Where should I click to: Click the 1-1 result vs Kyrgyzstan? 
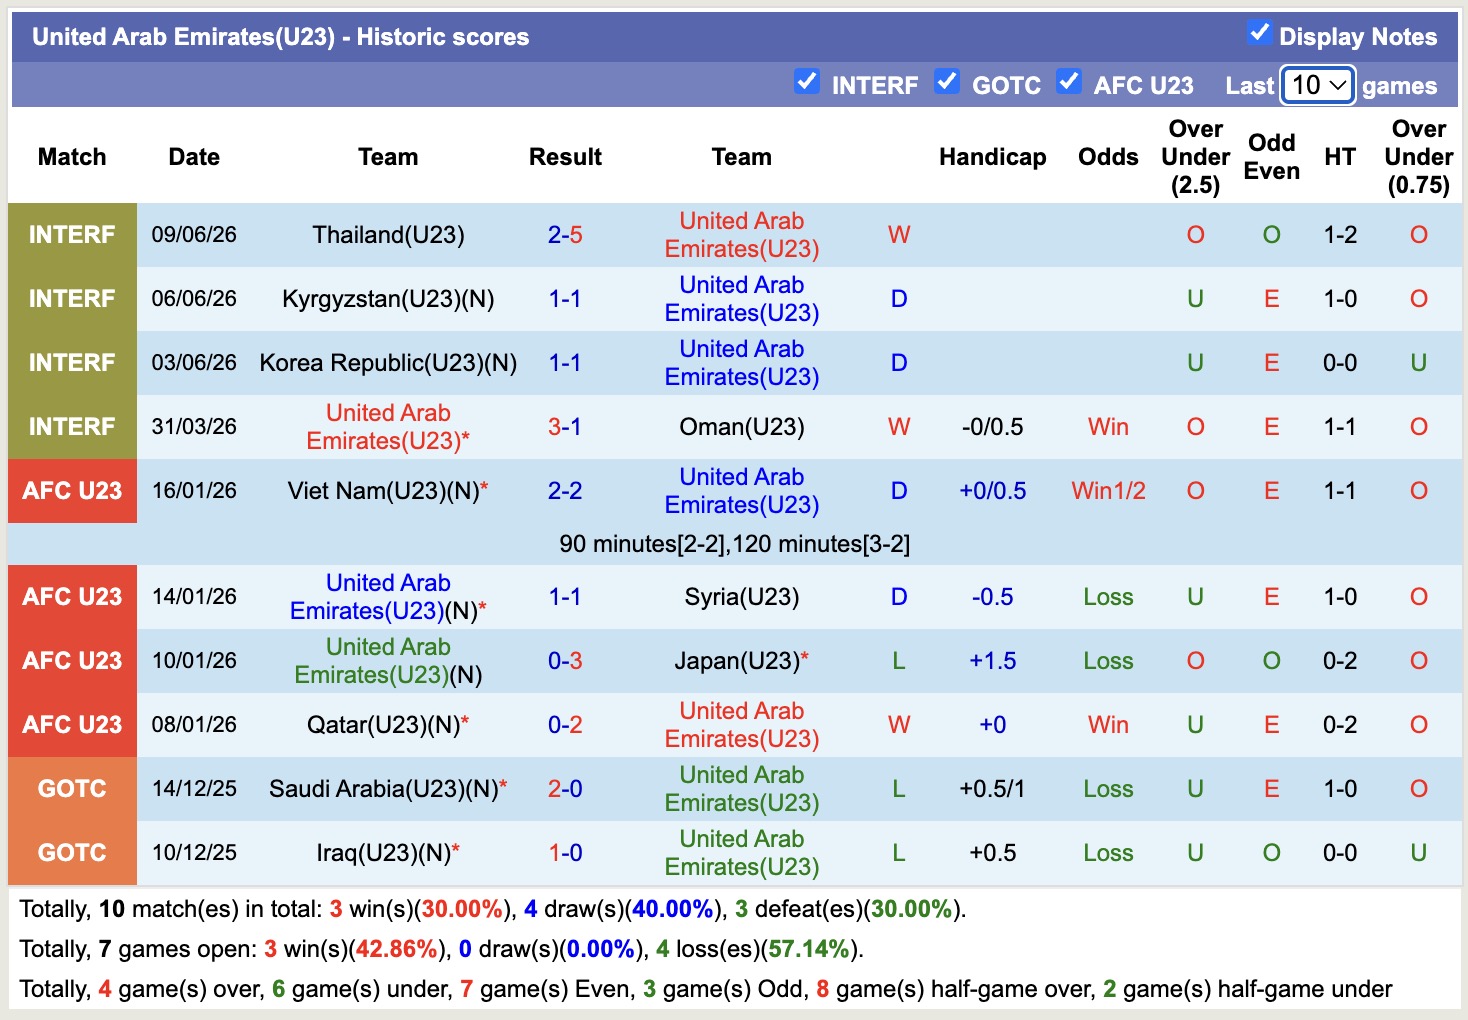pyautogui.click(x=565, y=299)
